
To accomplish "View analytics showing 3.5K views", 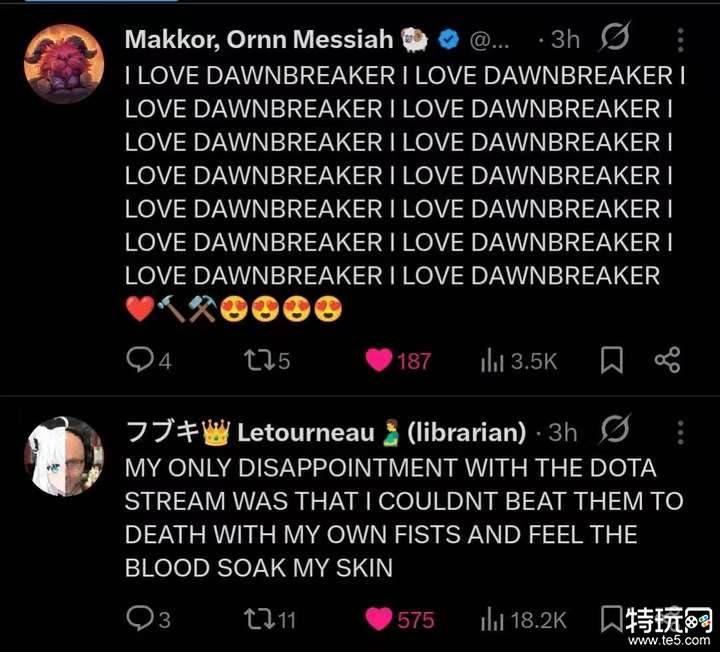I will pyautogui.click(x=518, y=361).
